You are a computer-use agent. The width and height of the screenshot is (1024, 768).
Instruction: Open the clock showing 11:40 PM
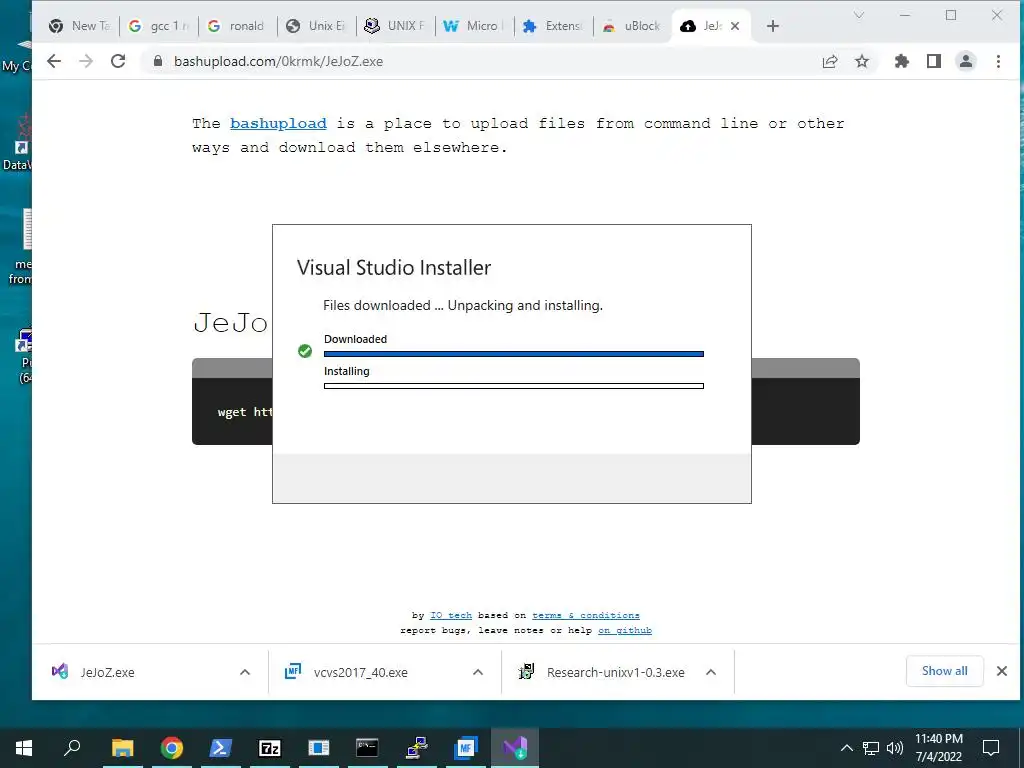coord(939,748)
